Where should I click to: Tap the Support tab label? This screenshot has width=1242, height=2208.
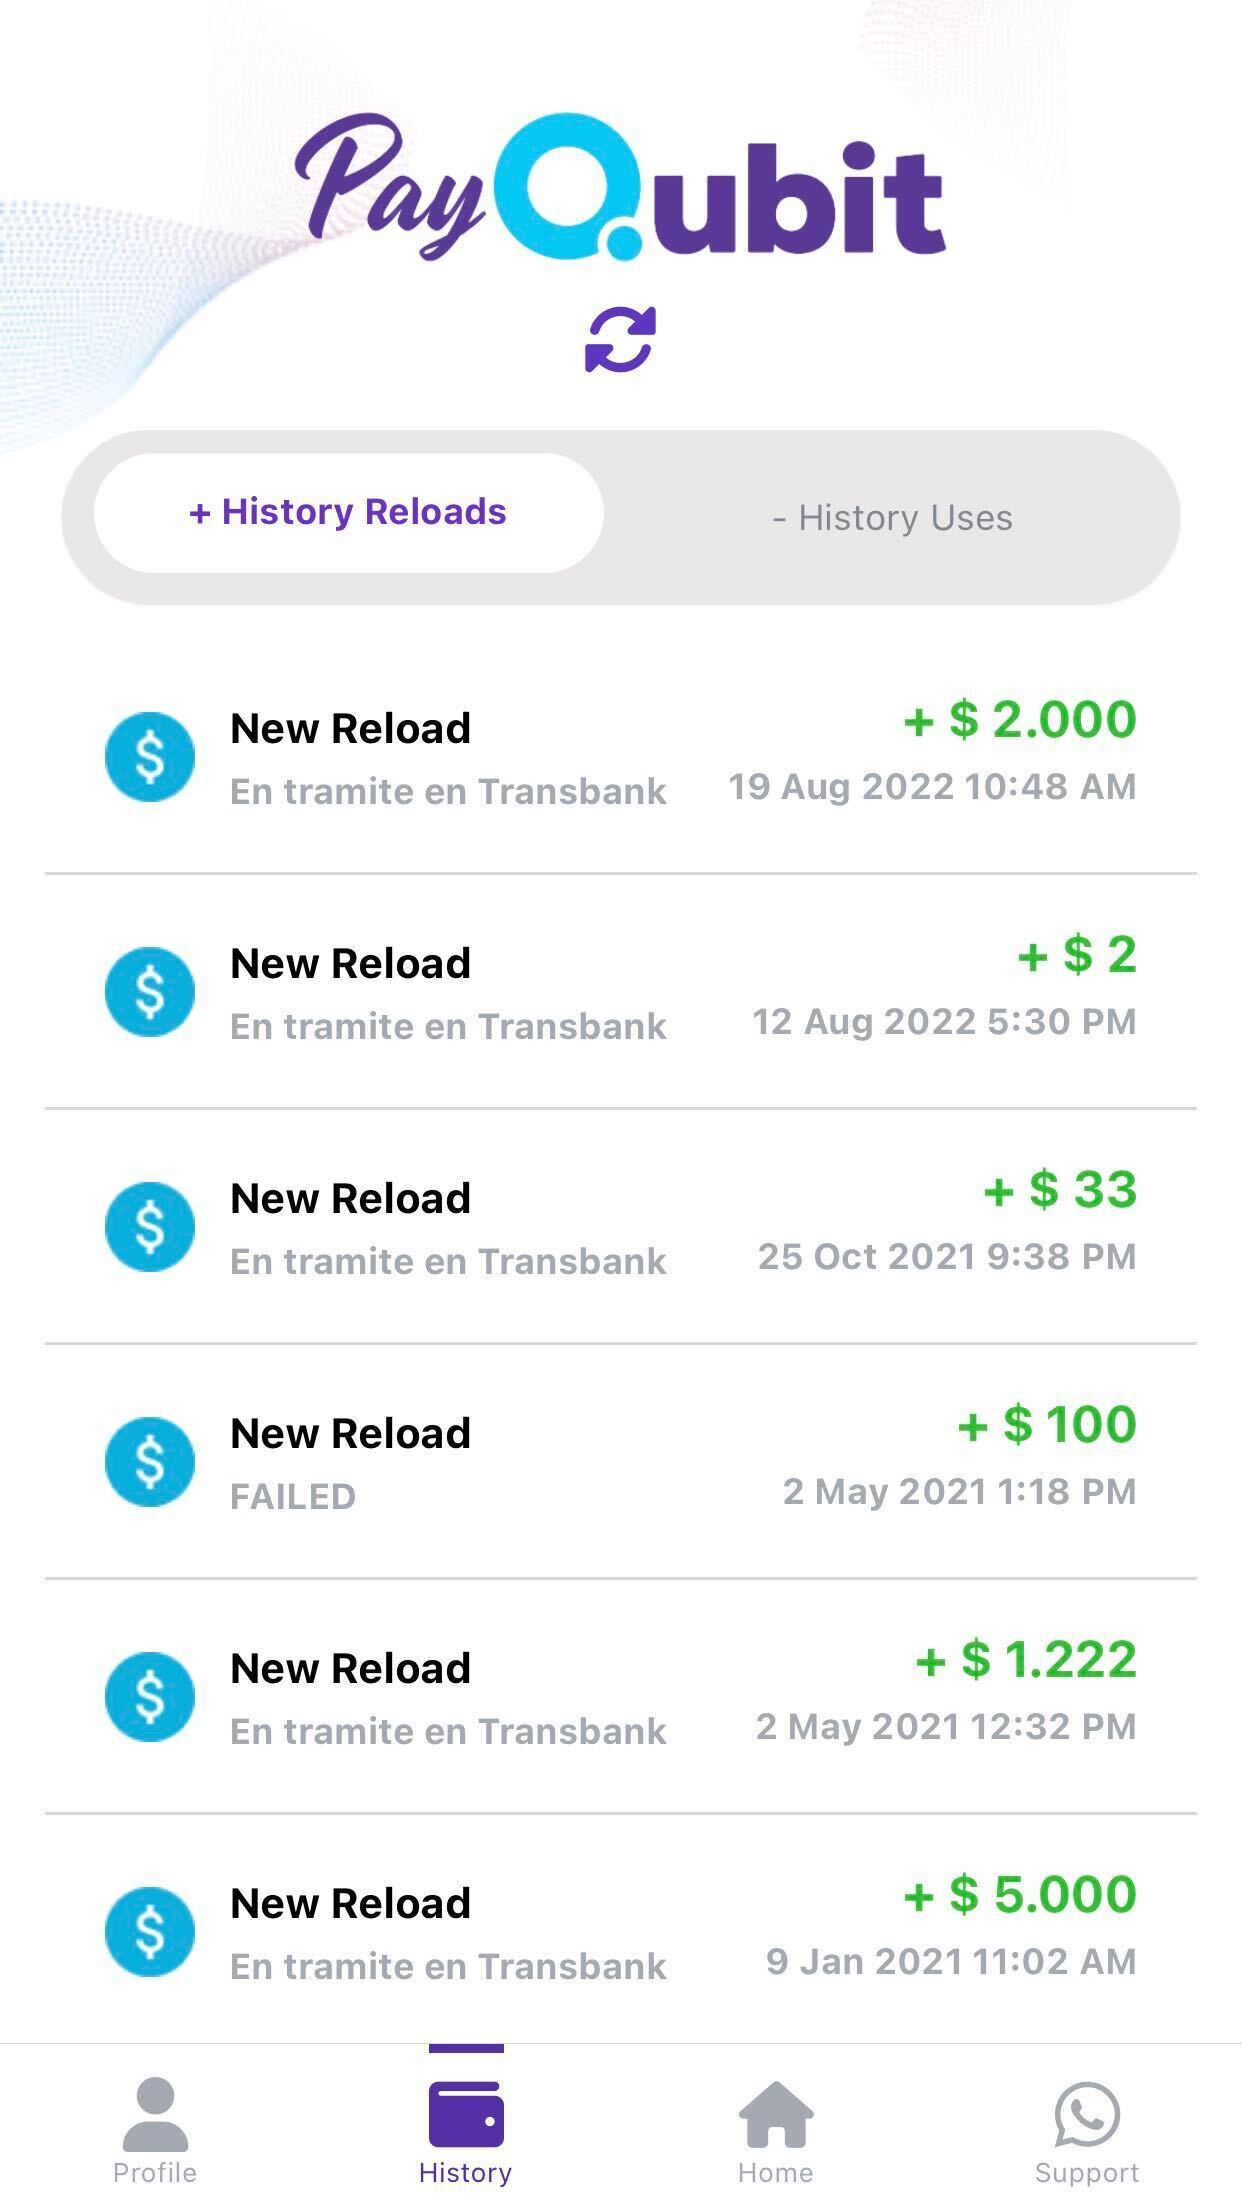click(x=1086, y=2173)
